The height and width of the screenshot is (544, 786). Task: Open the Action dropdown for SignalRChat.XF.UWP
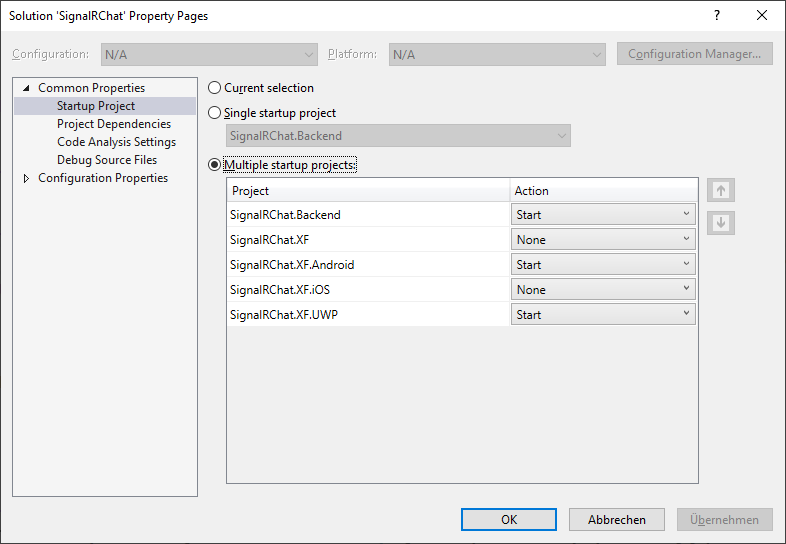(604, 315)
